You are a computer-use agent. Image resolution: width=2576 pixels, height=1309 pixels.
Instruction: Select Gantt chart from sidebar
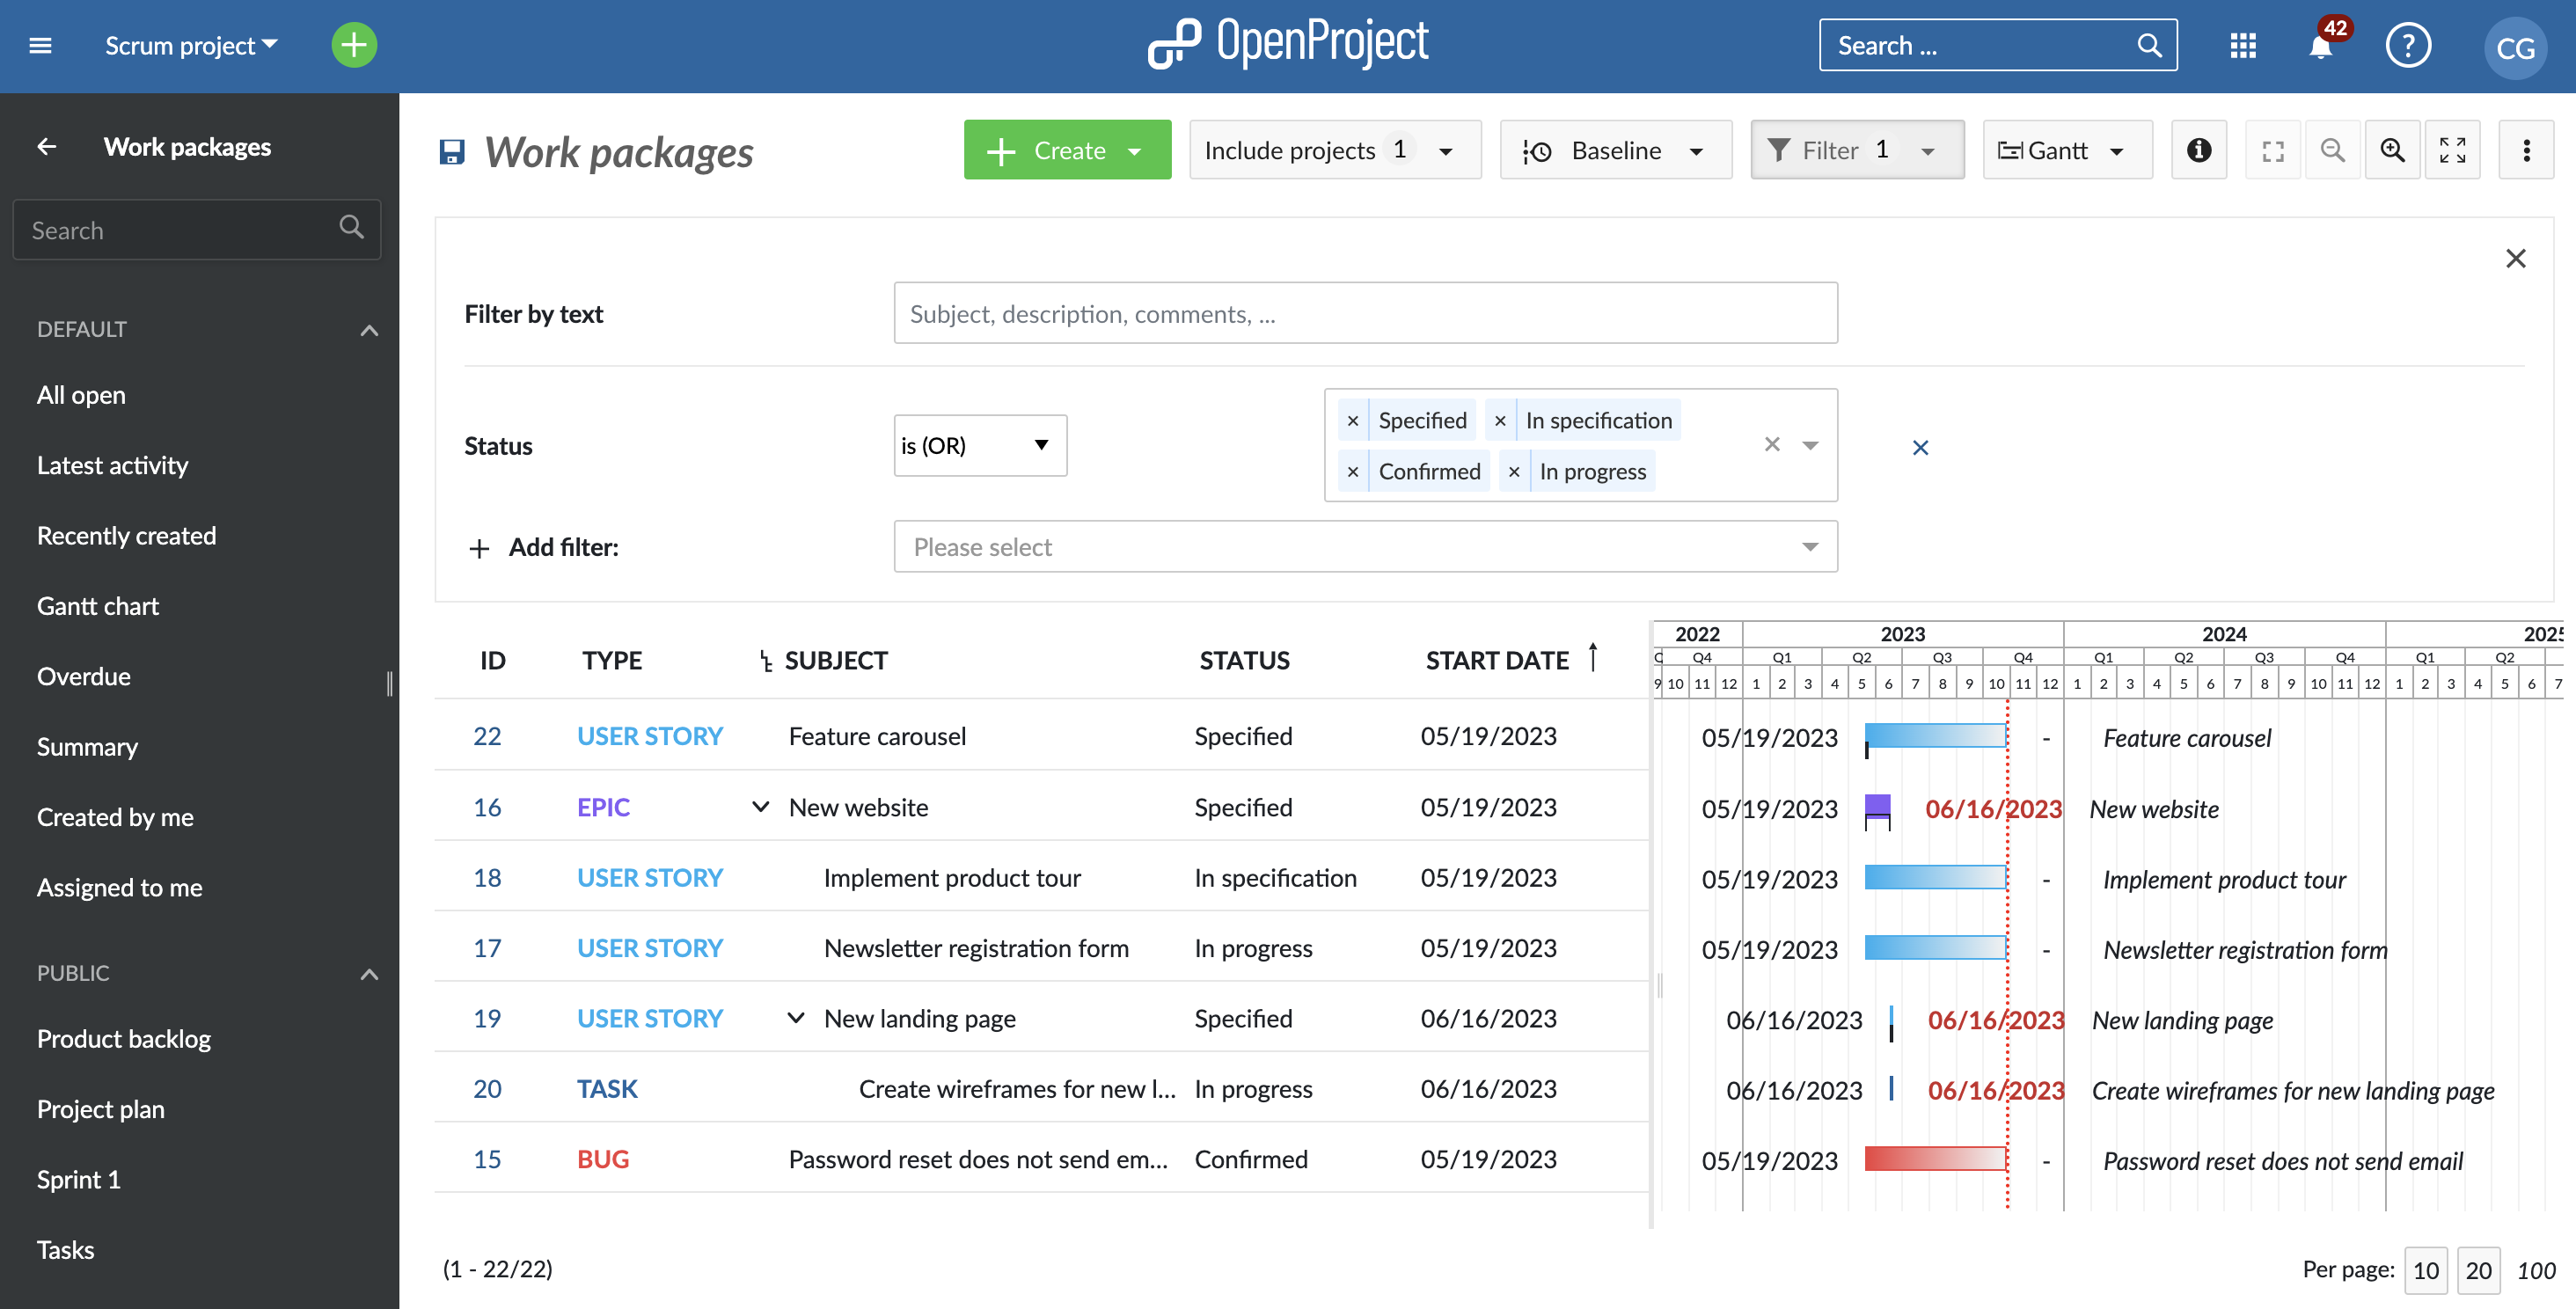[97, 604]
